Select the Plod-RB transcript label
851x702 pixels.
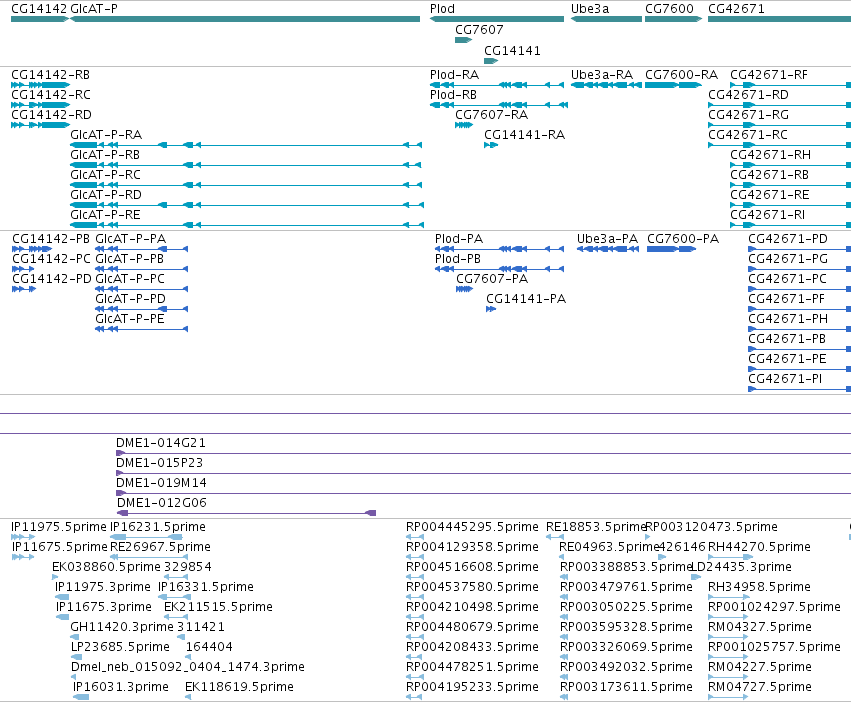point(453,94)
